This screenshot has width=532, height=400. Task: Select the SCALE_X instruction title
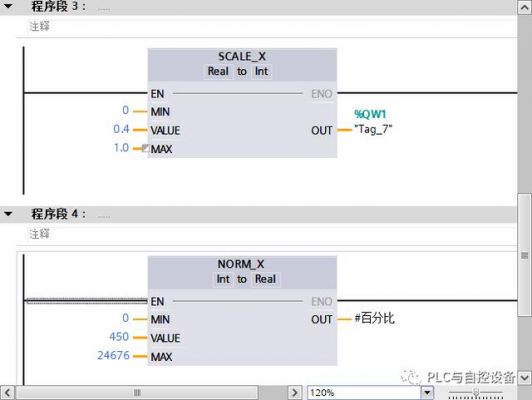pos(242,56)
